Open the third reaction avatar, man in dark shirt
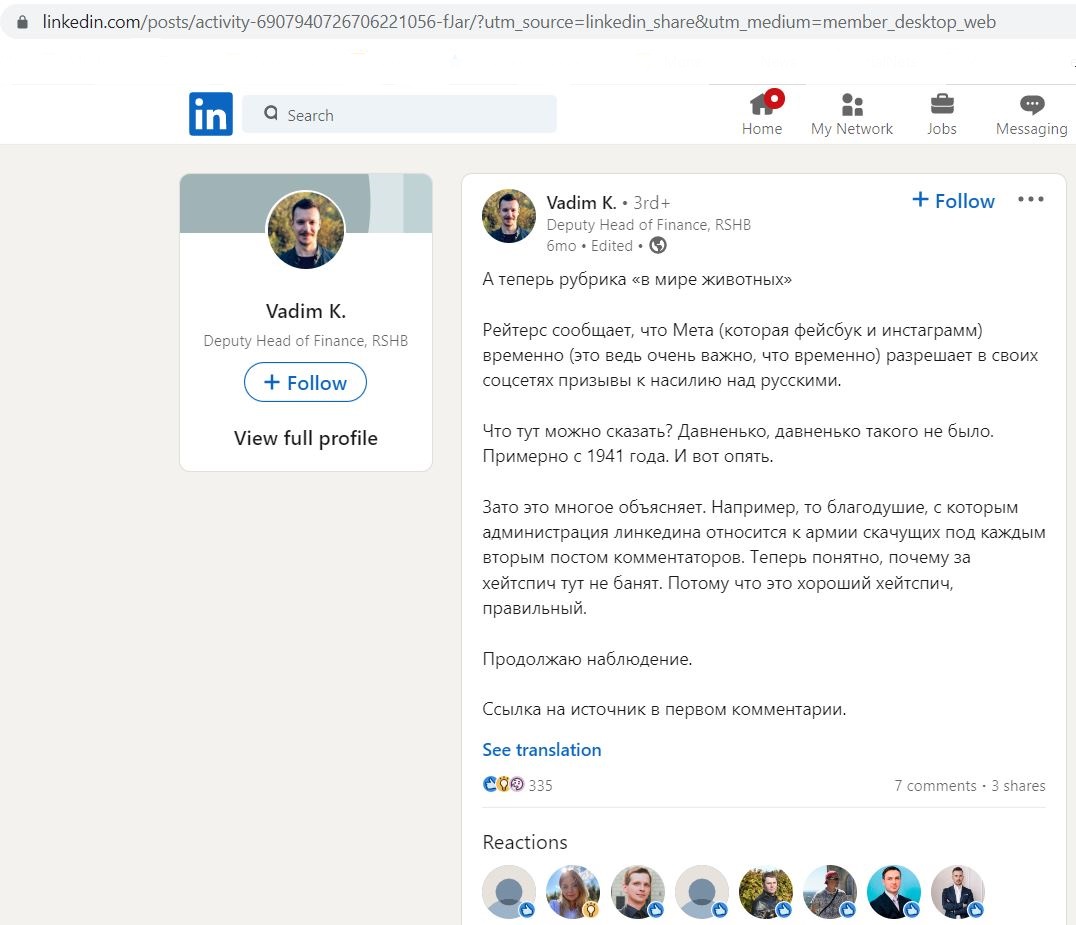Screen dimensions: 1076x925 (638, 892)
